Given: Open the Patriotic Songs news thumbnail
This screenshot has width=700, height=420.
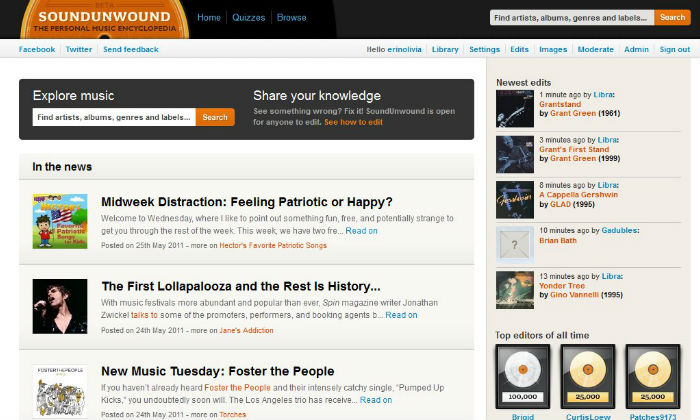Looking at the screenshot, I should [60, 222].
